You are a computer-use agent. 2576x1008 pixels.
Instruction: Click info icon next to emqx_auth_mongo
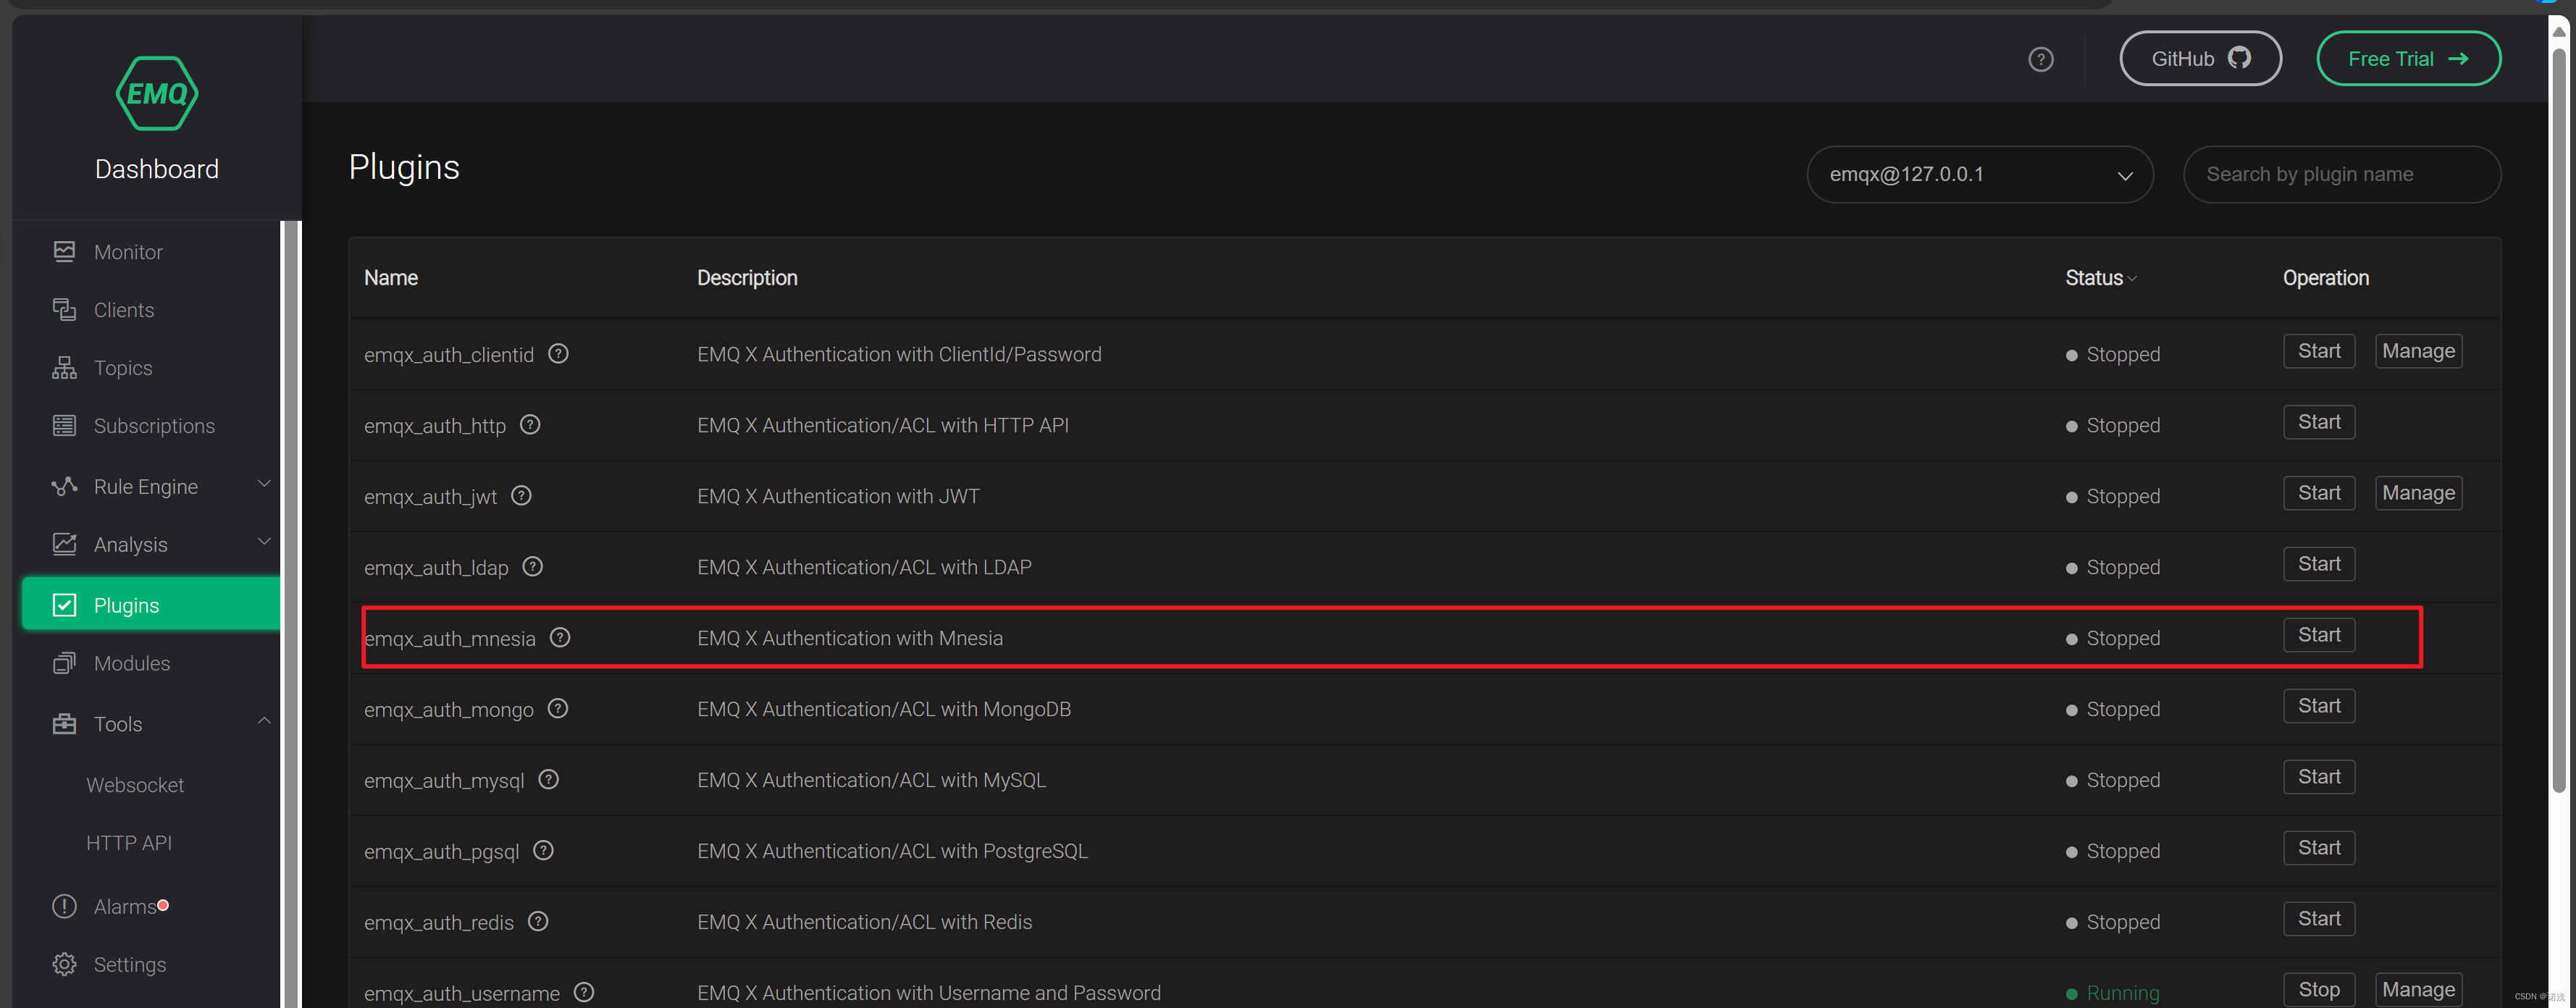point(558,709)
